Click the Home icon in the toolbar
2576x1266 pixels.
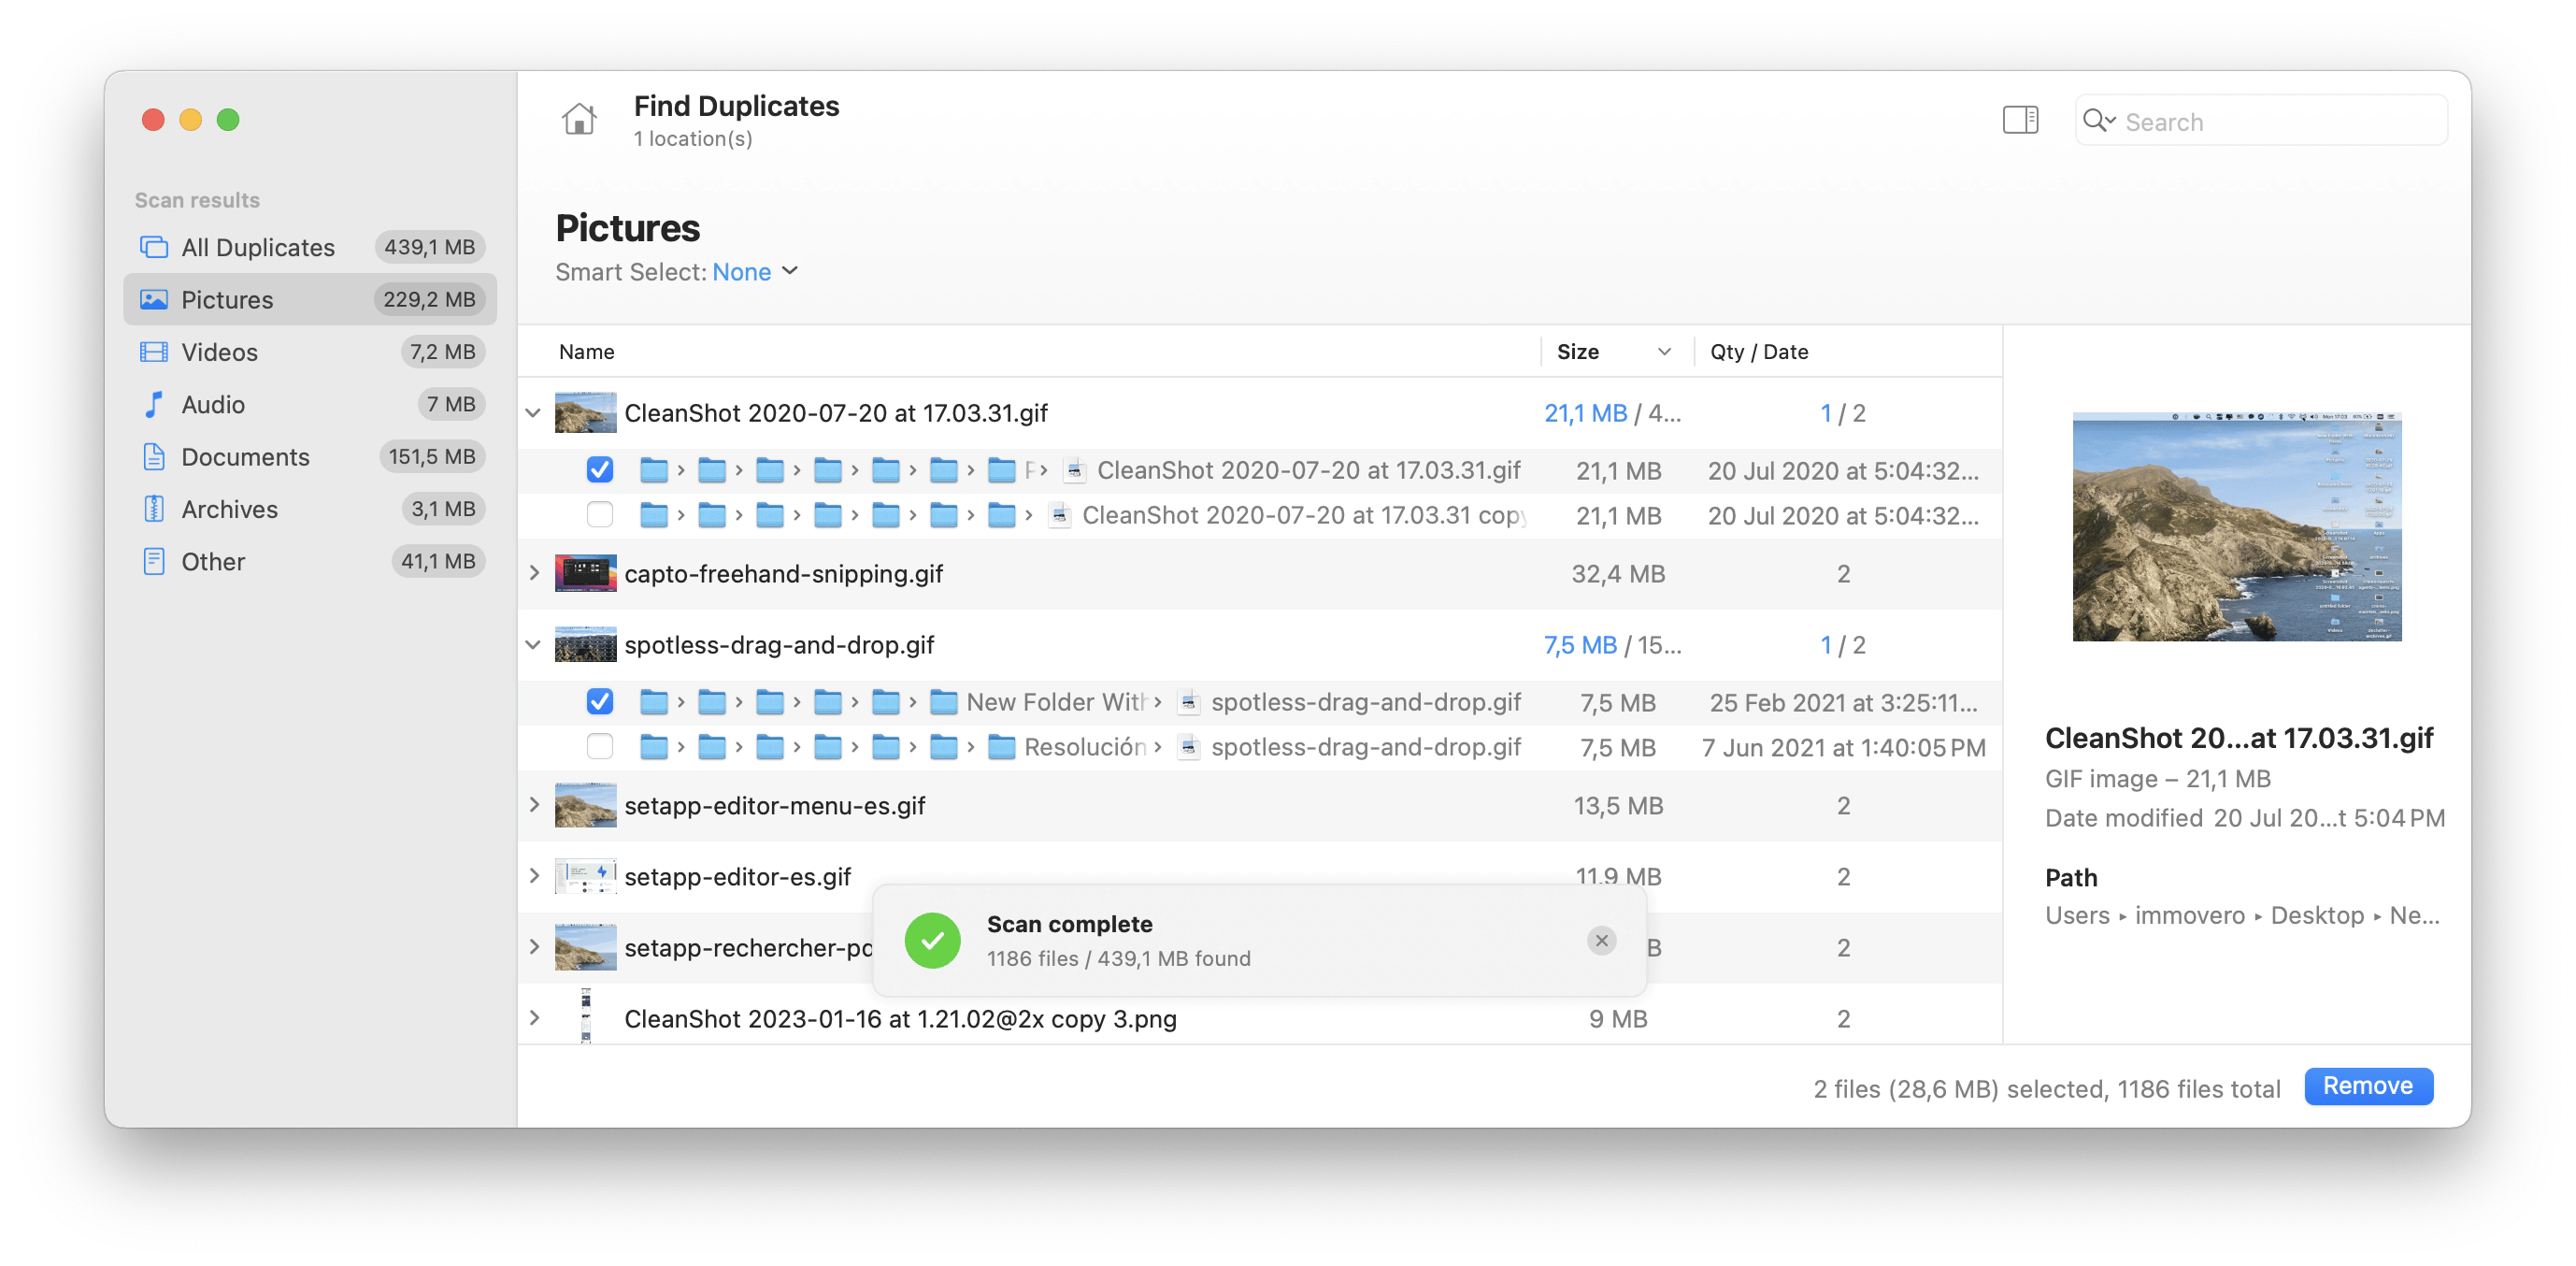pos(579,120)
